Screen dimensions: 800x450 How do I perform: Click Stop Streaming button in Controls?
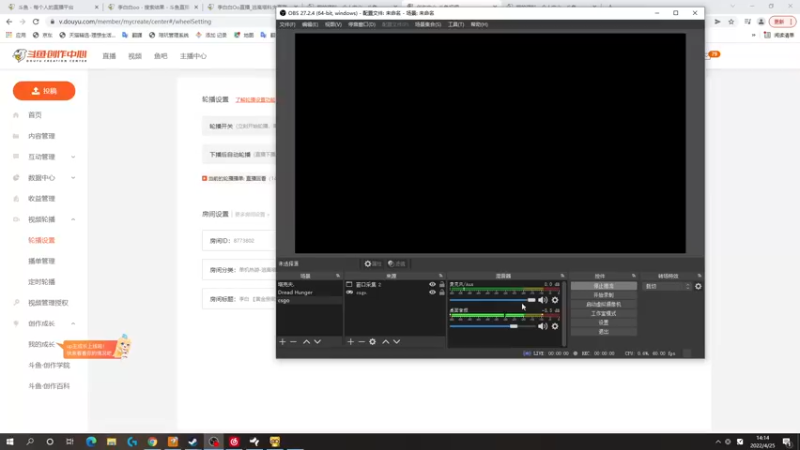pos(604,286)
